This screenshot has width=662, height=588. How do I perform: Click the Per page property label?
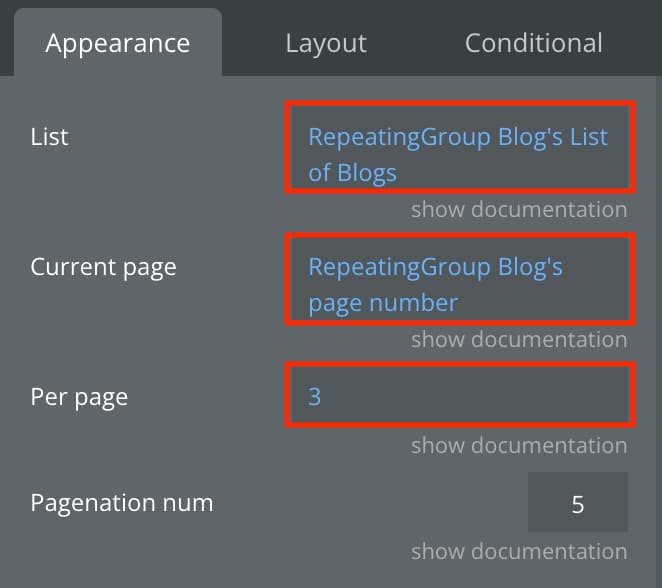(79, 398)
